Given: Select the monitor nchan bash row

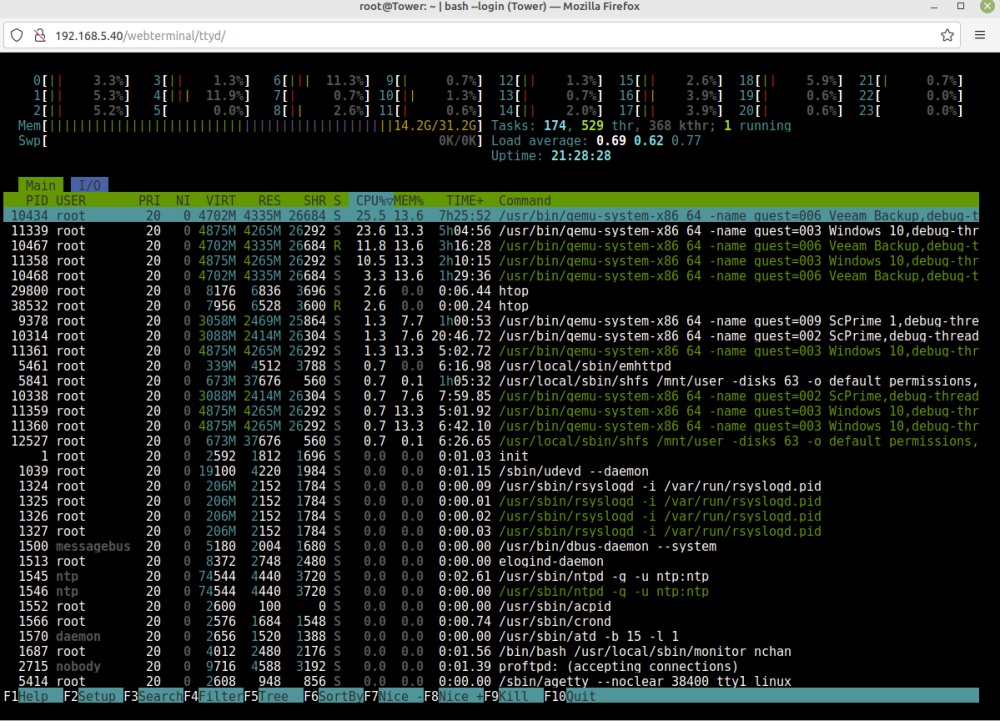Looking at the screenshot, I should click(x=491, y=652).
